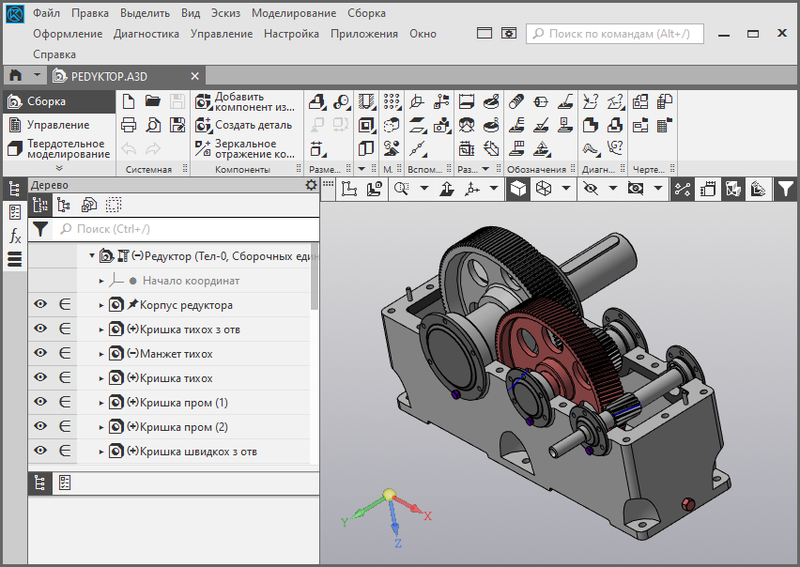
Task: Click the layers stack sidebar icon
Action: 15,259
